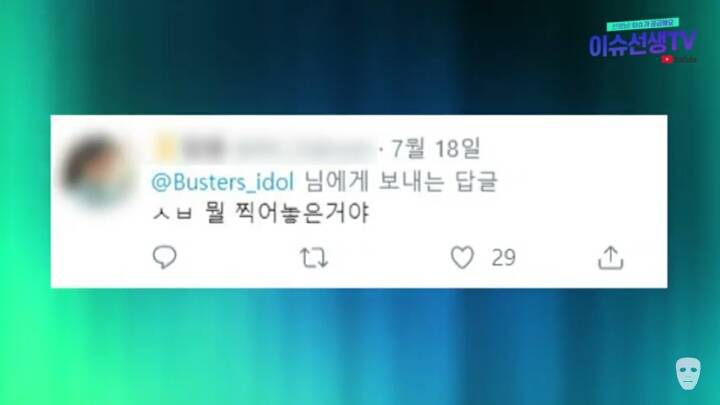Viewport: 720px width, 405px height.
Task: Click the faint text beside the YouTube icon
Action: [686, 60]
